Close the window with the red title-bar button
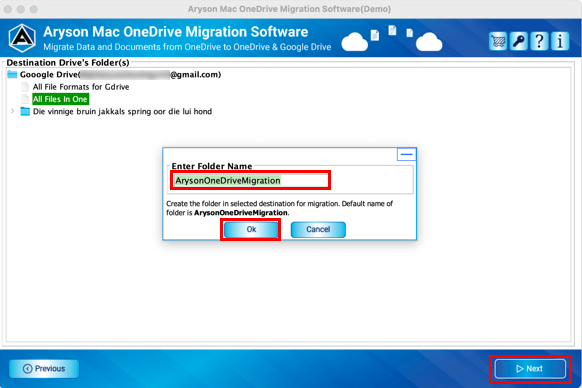 [x=8, y=9]
